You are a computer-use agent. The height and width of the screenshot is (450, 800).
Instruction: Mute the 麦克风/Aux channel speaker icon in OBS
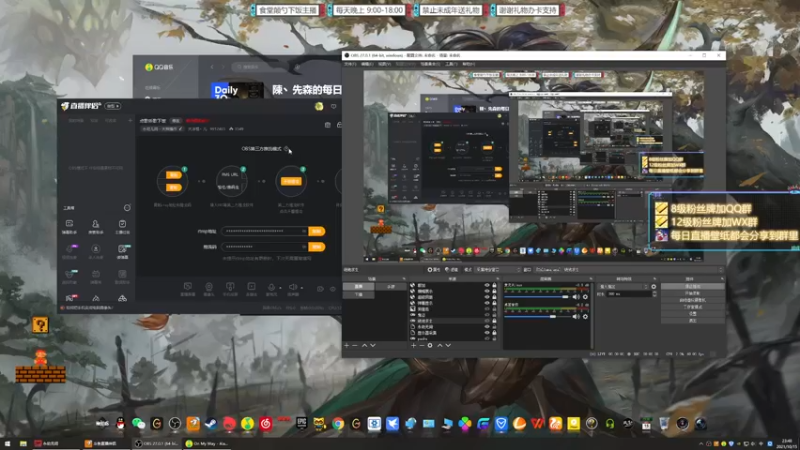[x=576, y=297]
